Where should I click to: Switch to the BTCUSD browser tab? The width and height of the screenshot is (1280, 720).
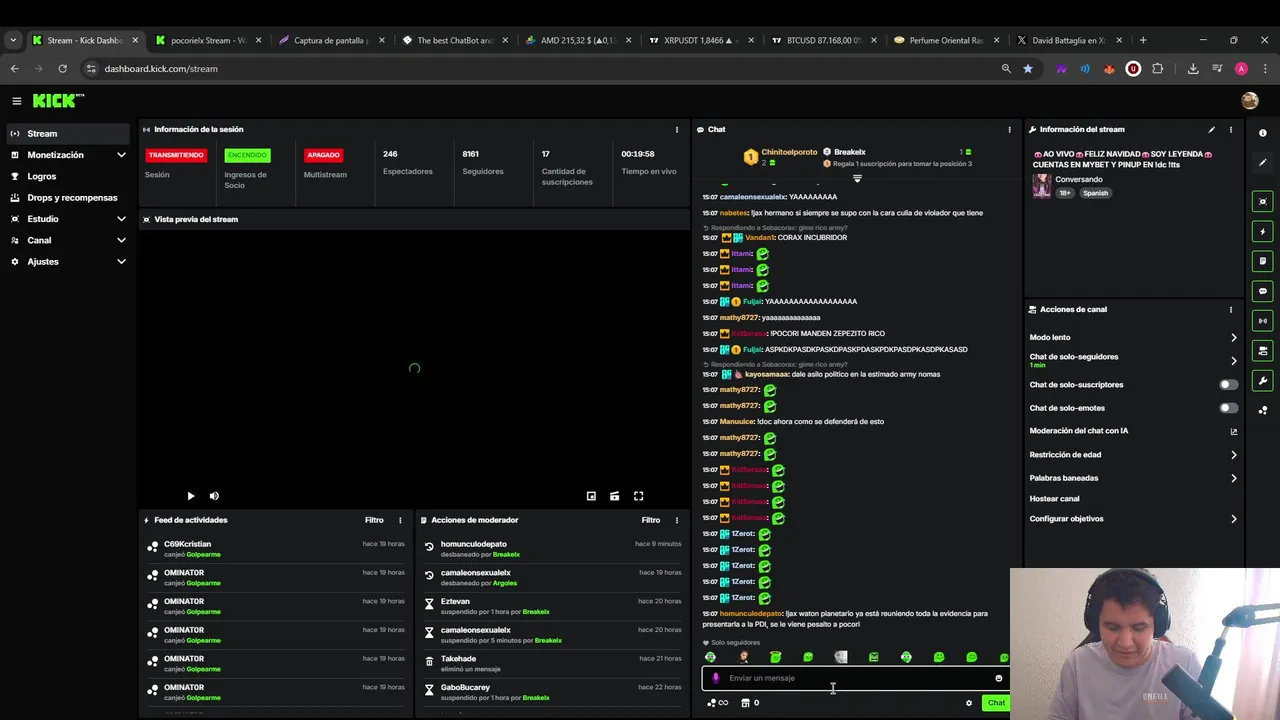(x=824, y=41)
